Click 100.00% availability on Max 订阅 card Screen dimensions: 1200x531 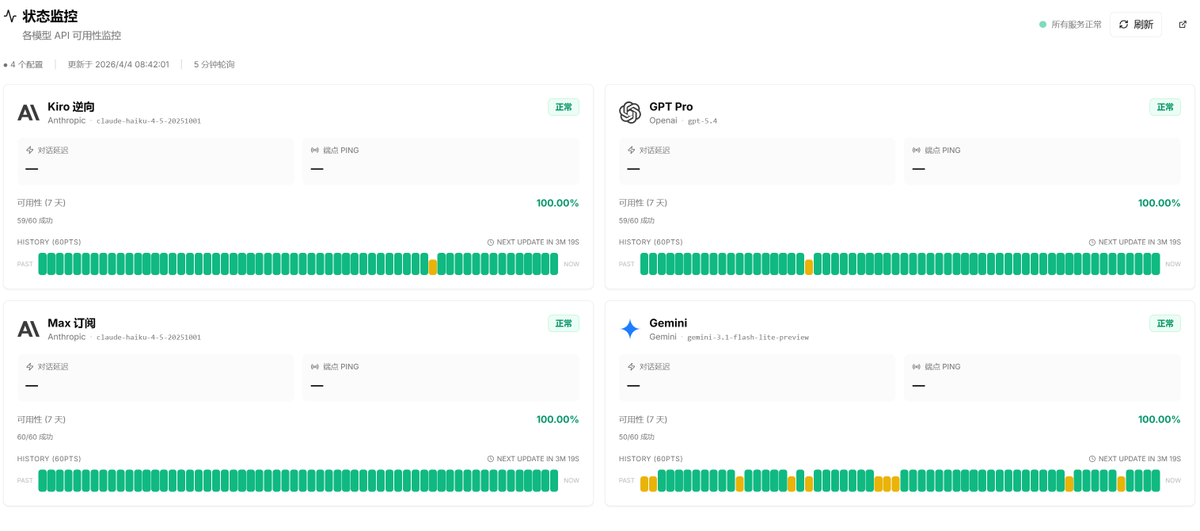click(x=558, y=420)
